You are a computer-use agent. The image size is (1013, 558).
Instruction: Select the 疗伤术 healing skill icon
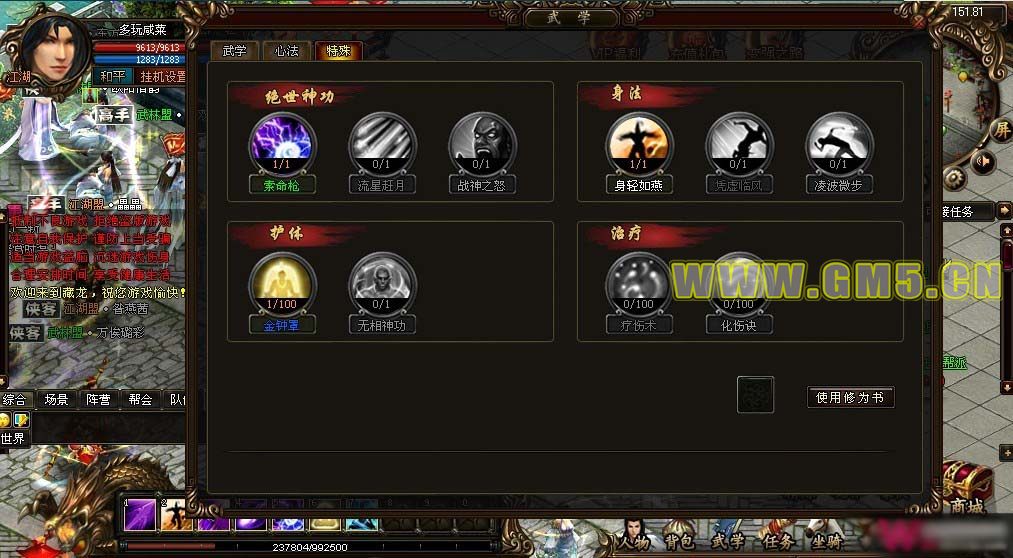tap(639, 284)
